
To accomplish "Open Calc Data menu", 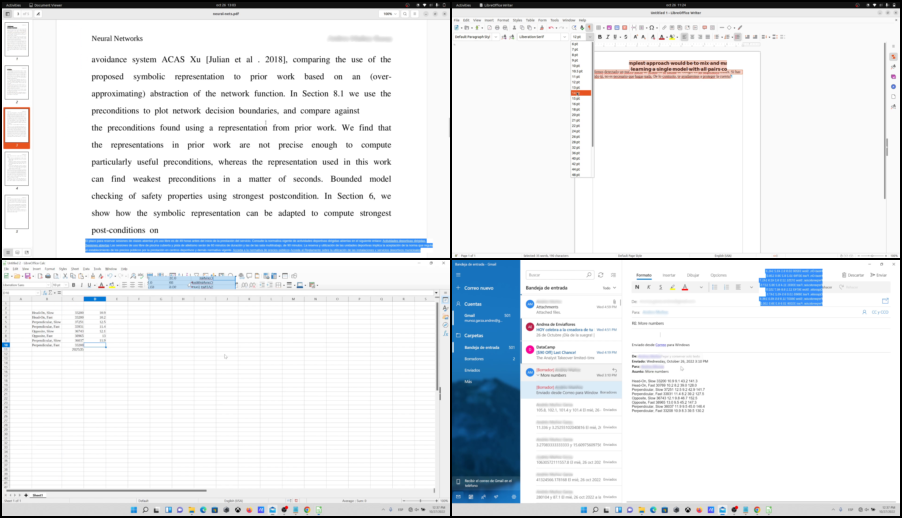I will (x=86, y=269).
